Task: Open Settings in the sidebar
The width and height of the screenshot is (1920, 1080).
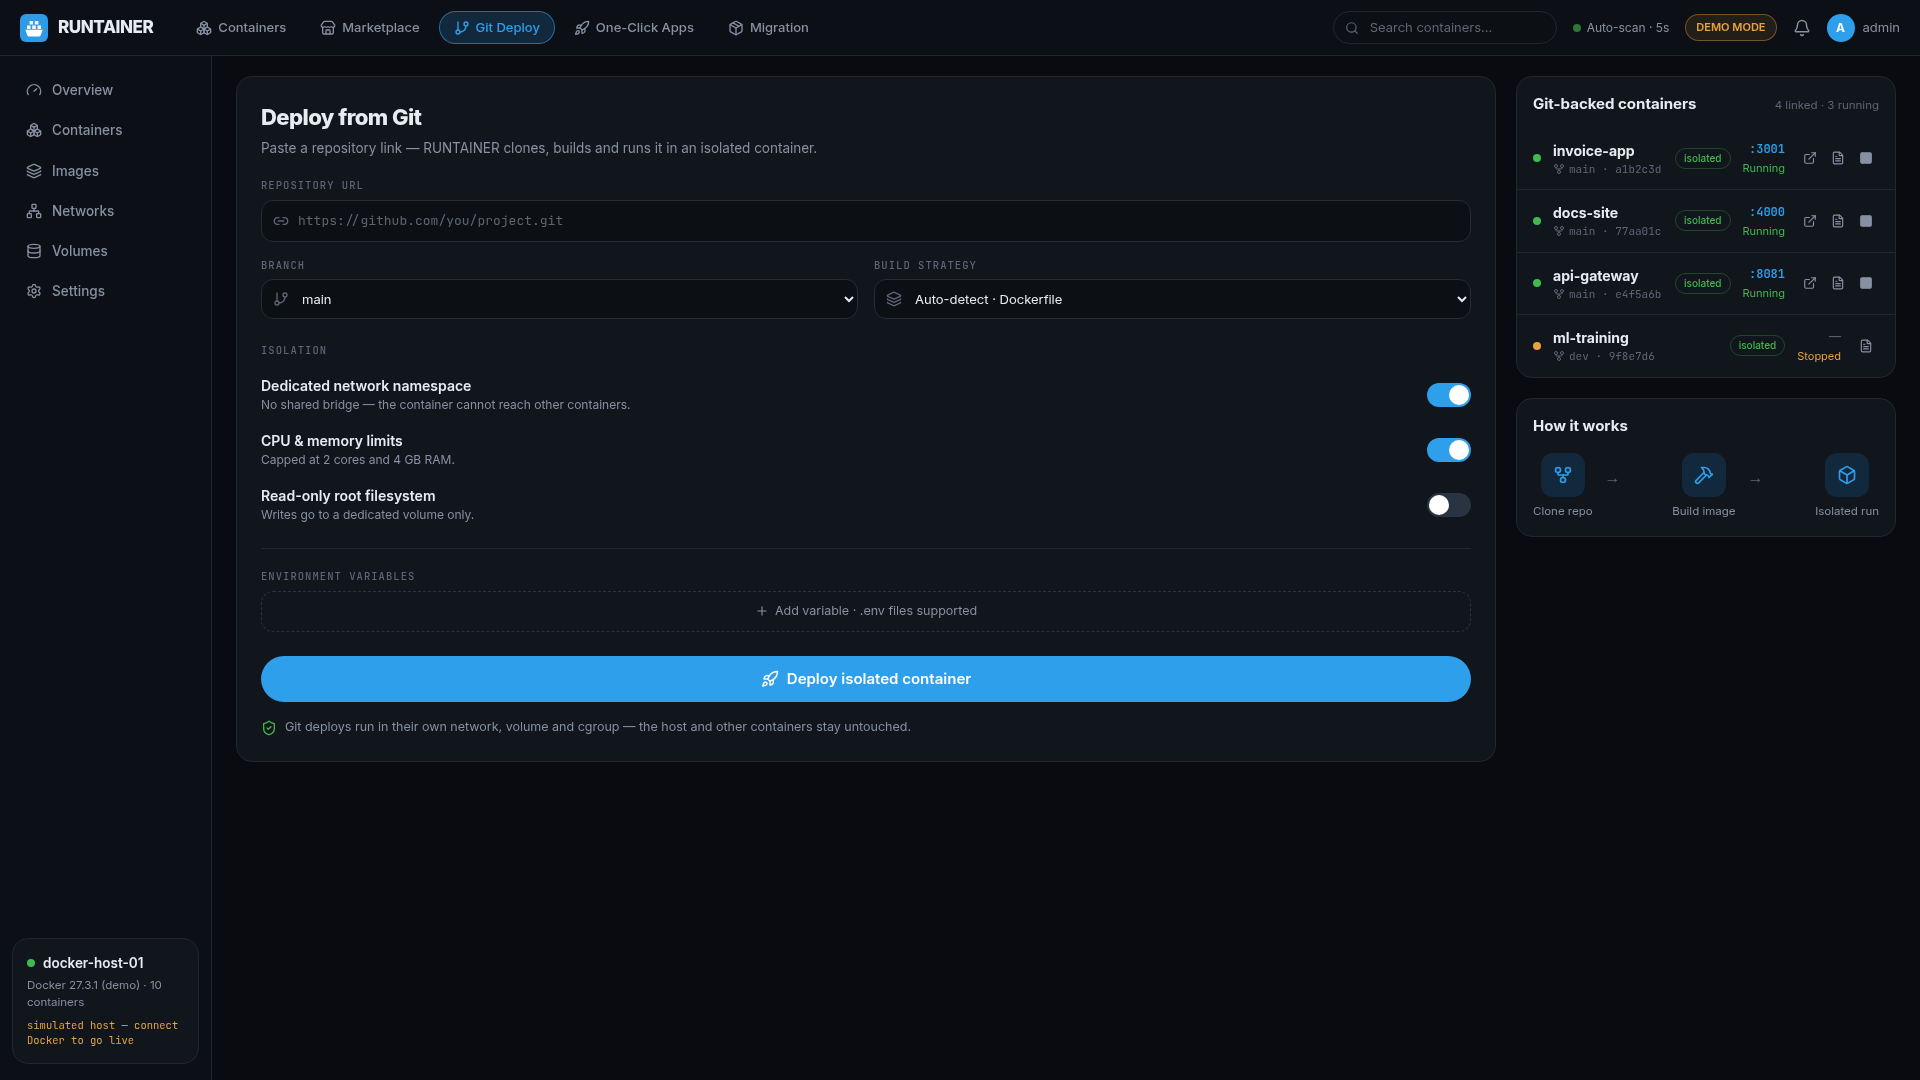Action: click(x=106, y=291)
